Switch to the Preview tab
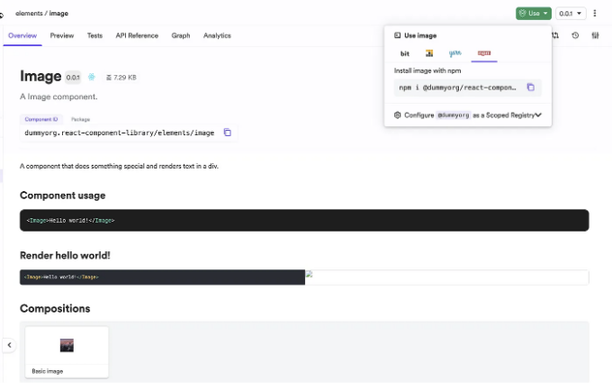This screenshot has width=612, height=383. pos(62,36)
